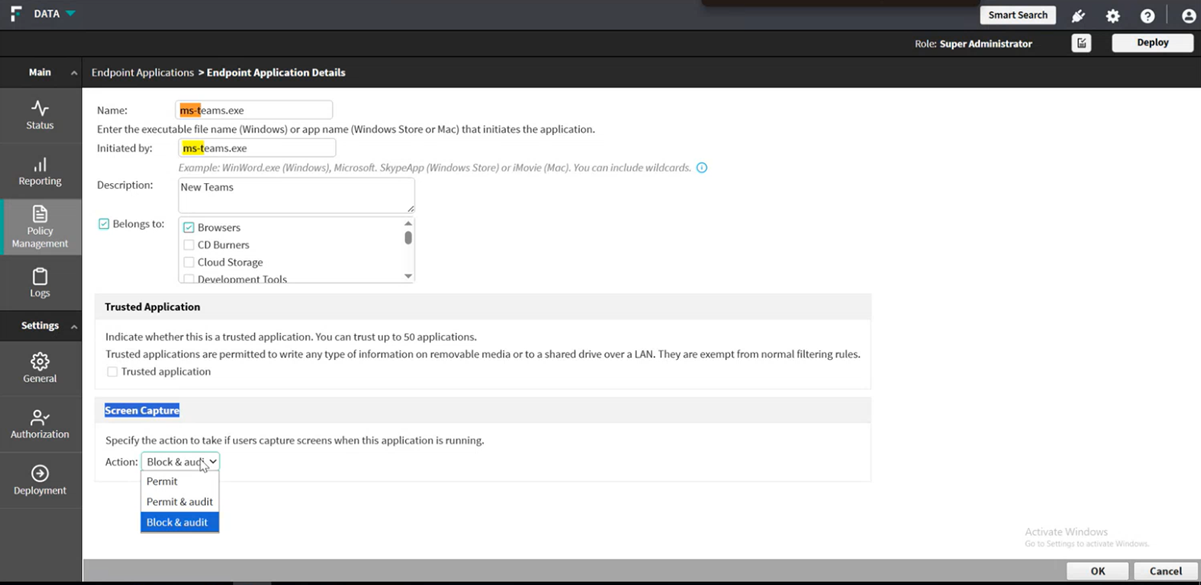The image size is (1201, 585).
Task: Open the user account icon
Action: coord(1181,16)
